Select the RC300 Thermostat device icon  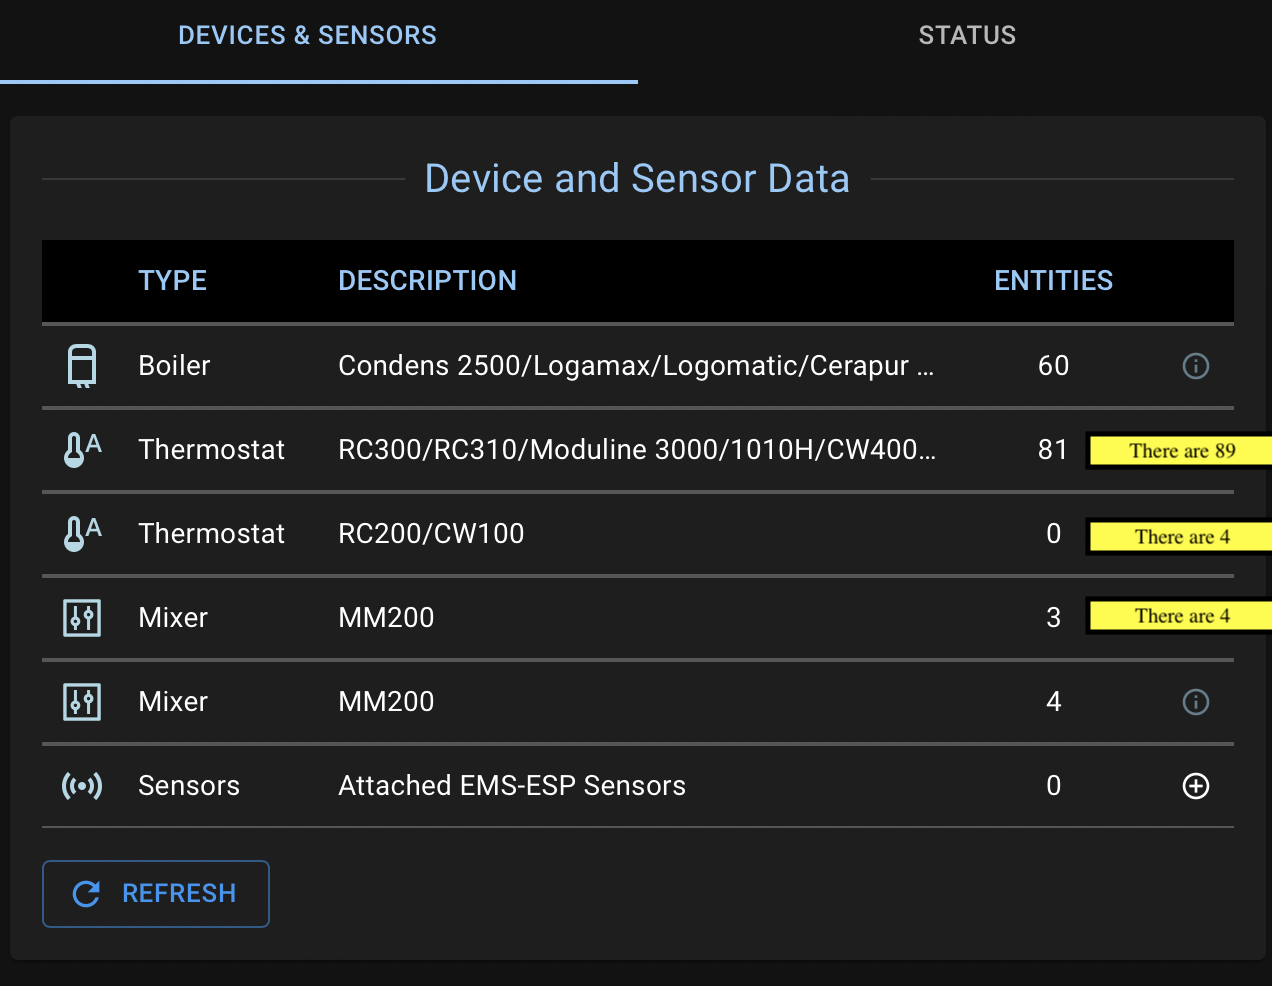pos(81,449)
